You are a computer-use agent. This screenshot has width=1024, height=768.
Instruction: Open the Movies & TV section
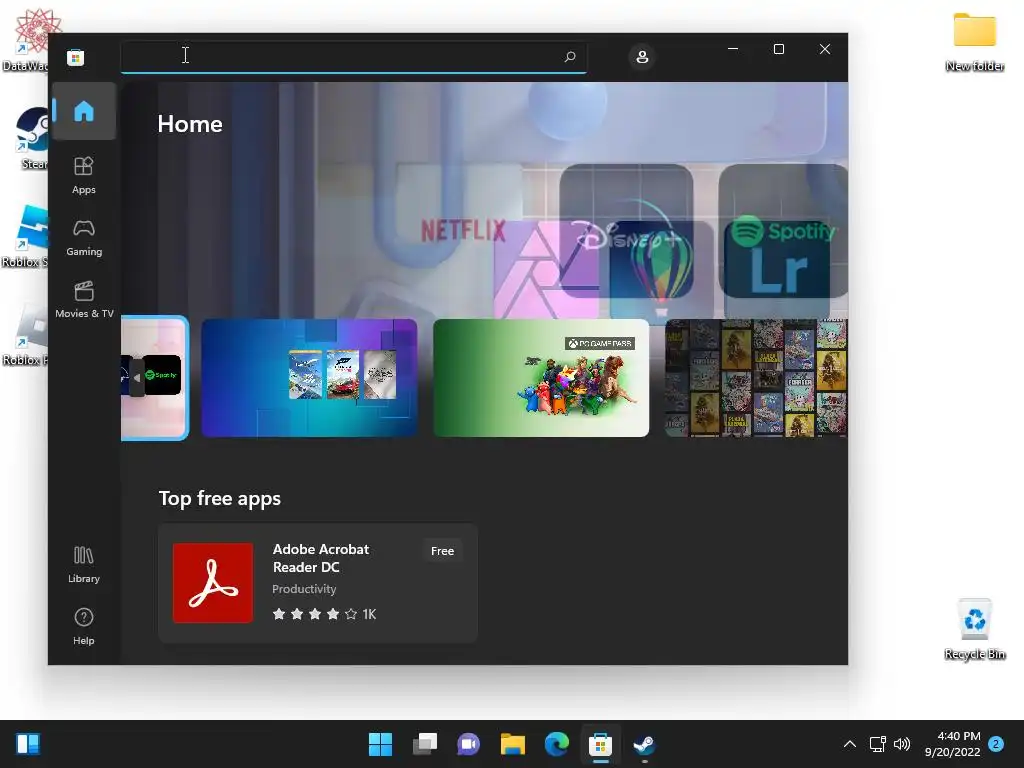[84, 300]
